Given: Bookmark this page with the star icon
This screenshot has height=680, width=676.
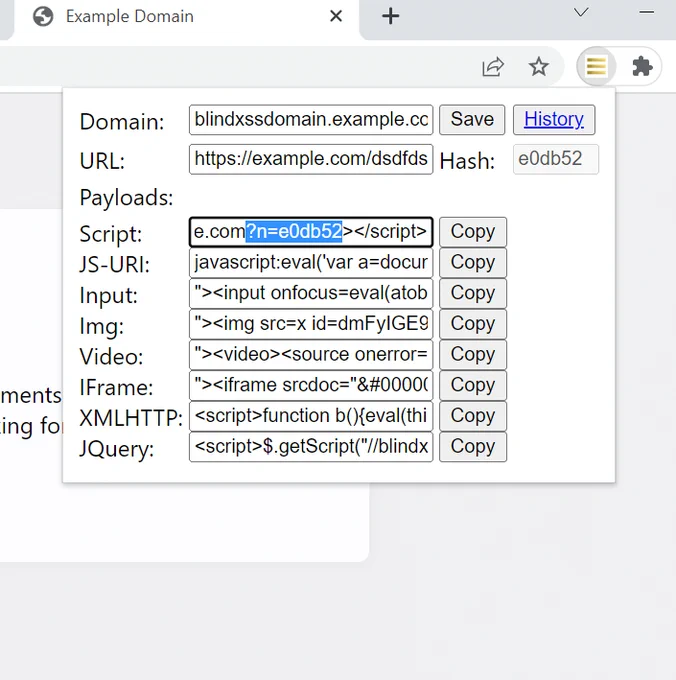Looking at the screenshot, I should [x=539, y=67].
